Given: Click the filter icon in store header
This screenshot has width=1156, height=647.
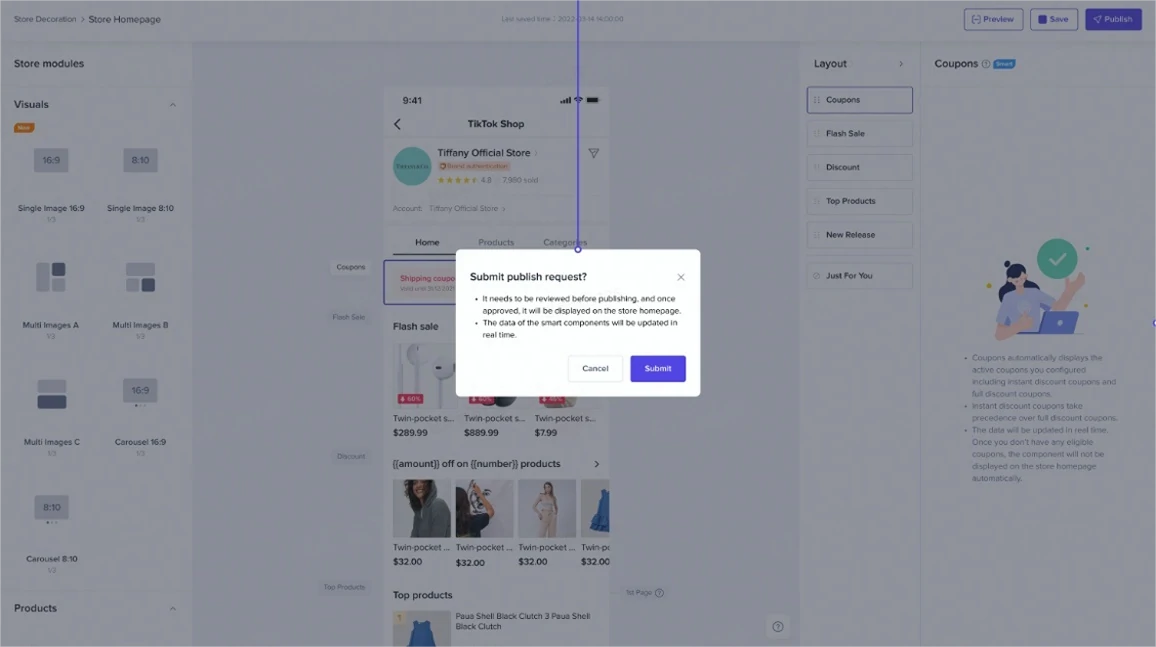Looking at the screenshot, I should (x=593, y=153).
